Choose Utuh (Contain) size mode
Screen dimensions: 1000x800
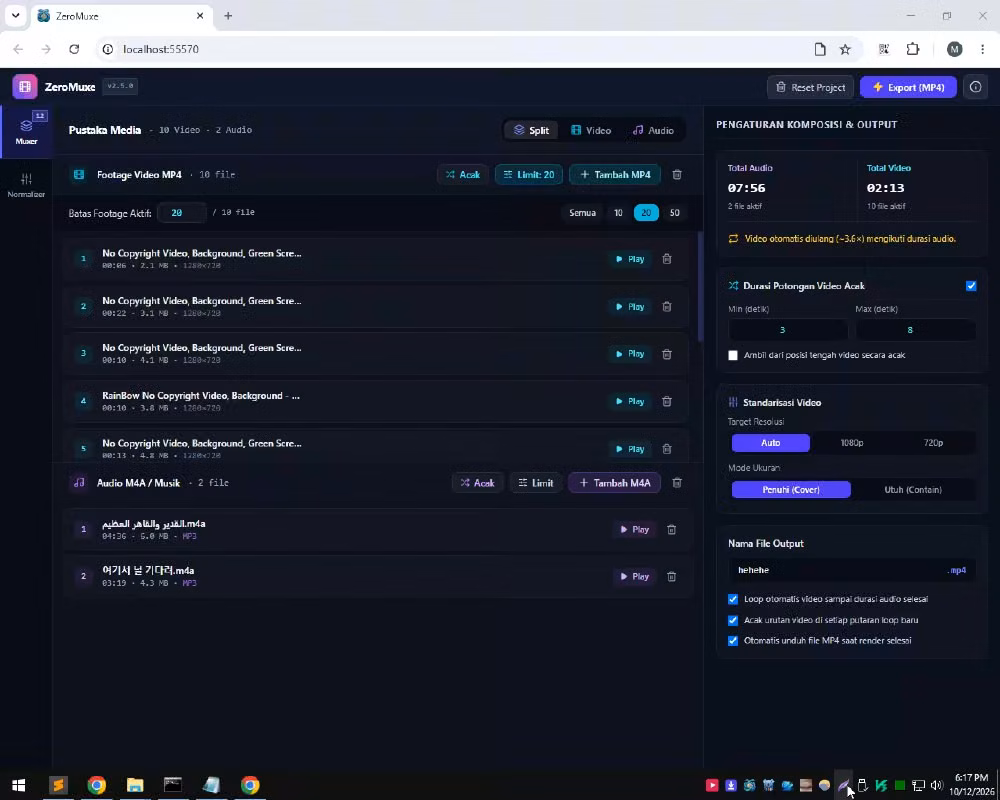[x=913, y=489]
